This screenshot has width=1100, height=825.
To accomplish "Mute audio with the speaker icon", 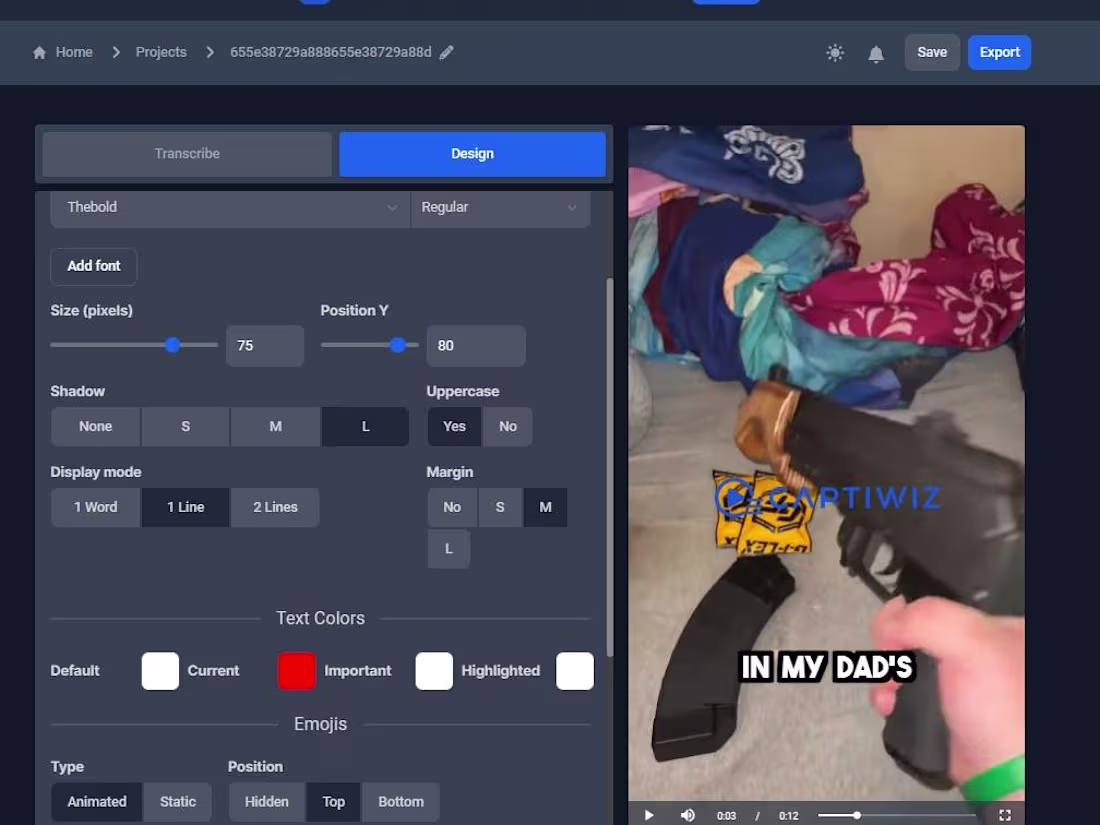I will pyautogui.click(x=687, y=814).
